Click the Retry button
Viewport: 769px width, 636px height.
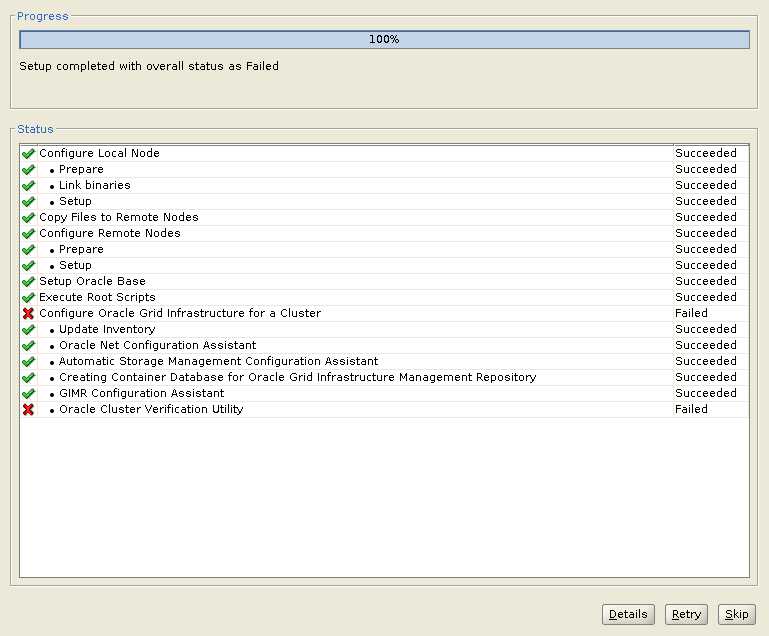point(686,614)
